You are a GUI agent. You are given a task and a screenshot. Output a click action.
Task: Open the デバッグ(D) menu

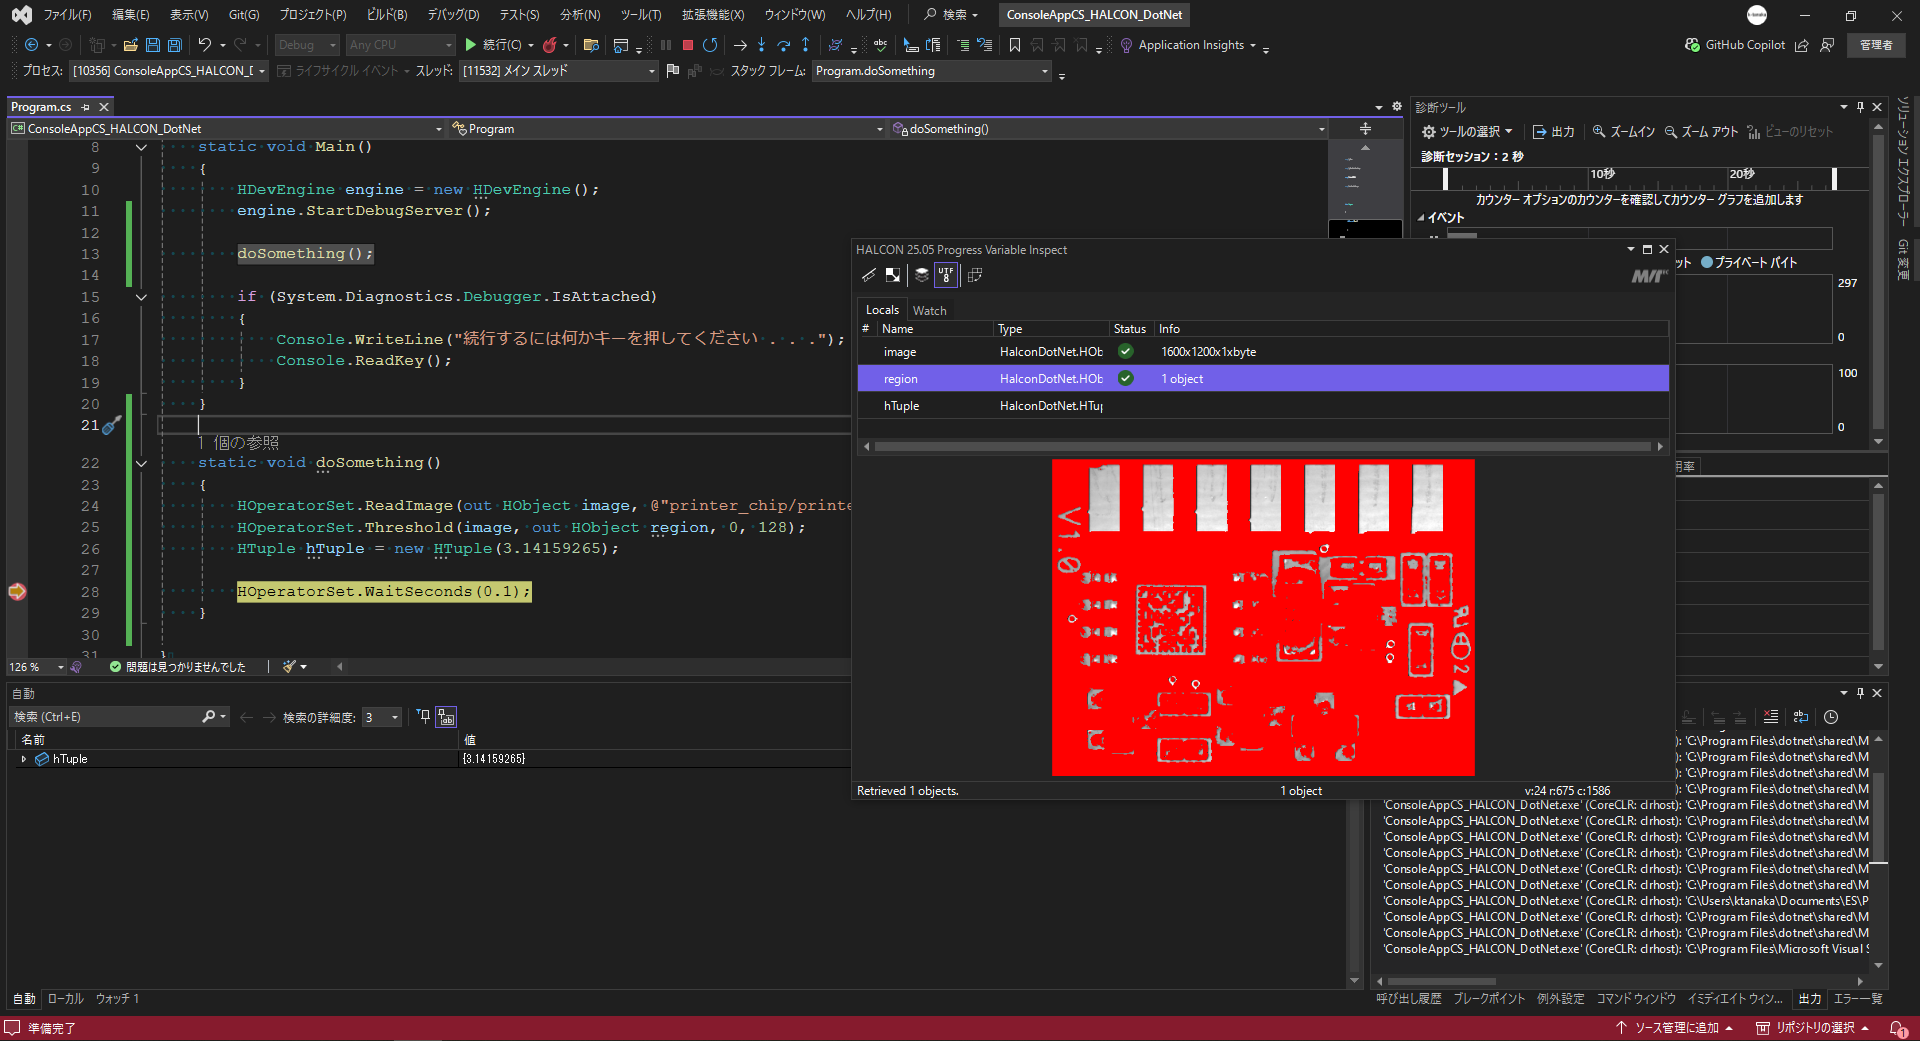pyautogui.click(x=453, y=15)
